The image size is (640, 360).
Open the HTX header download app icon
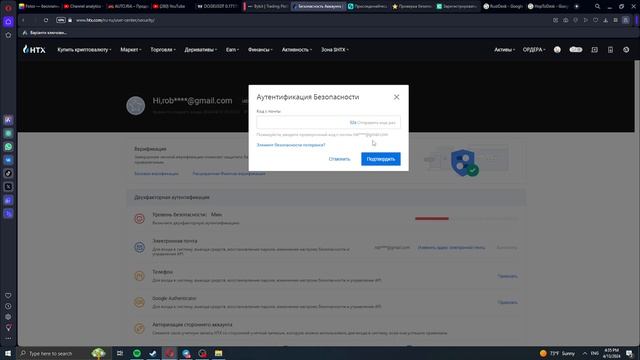(610, 50)
